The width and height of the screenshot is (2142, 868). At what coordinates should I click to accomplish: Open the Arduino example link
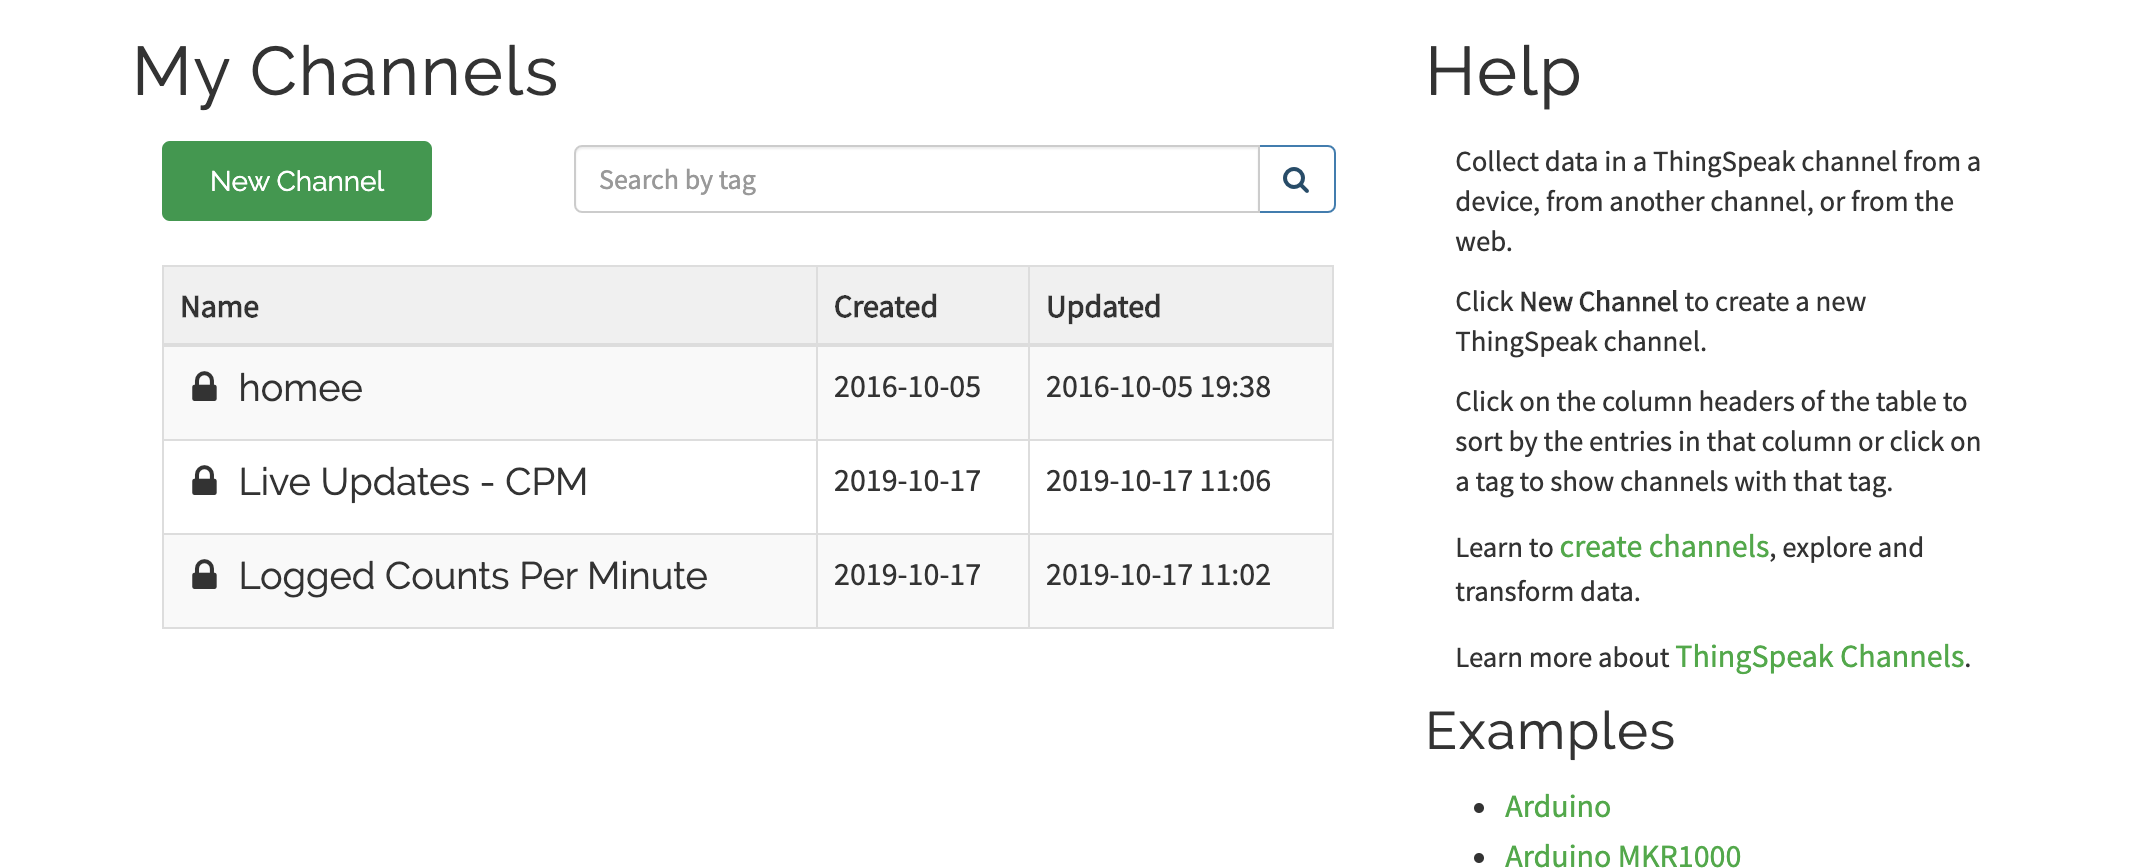(x=1558, y=806)
